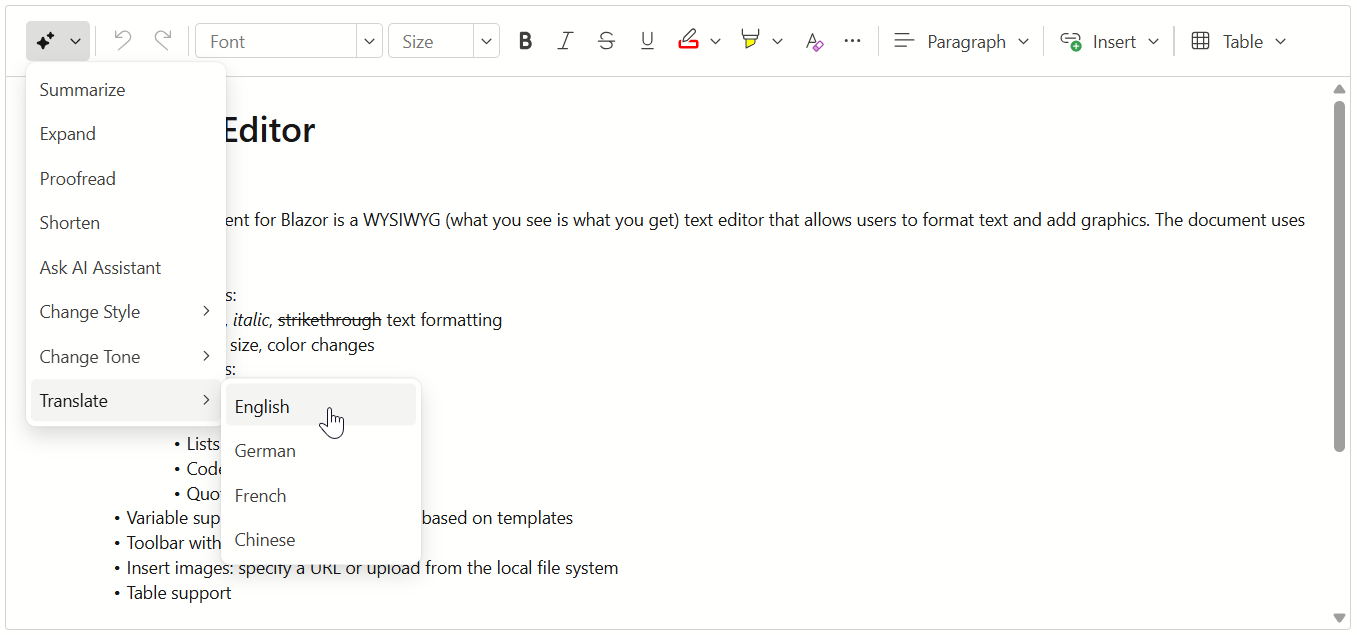The image size is (1357, 635).
Task: Toggle Bold formatting
Action: [x=525, y=41]
